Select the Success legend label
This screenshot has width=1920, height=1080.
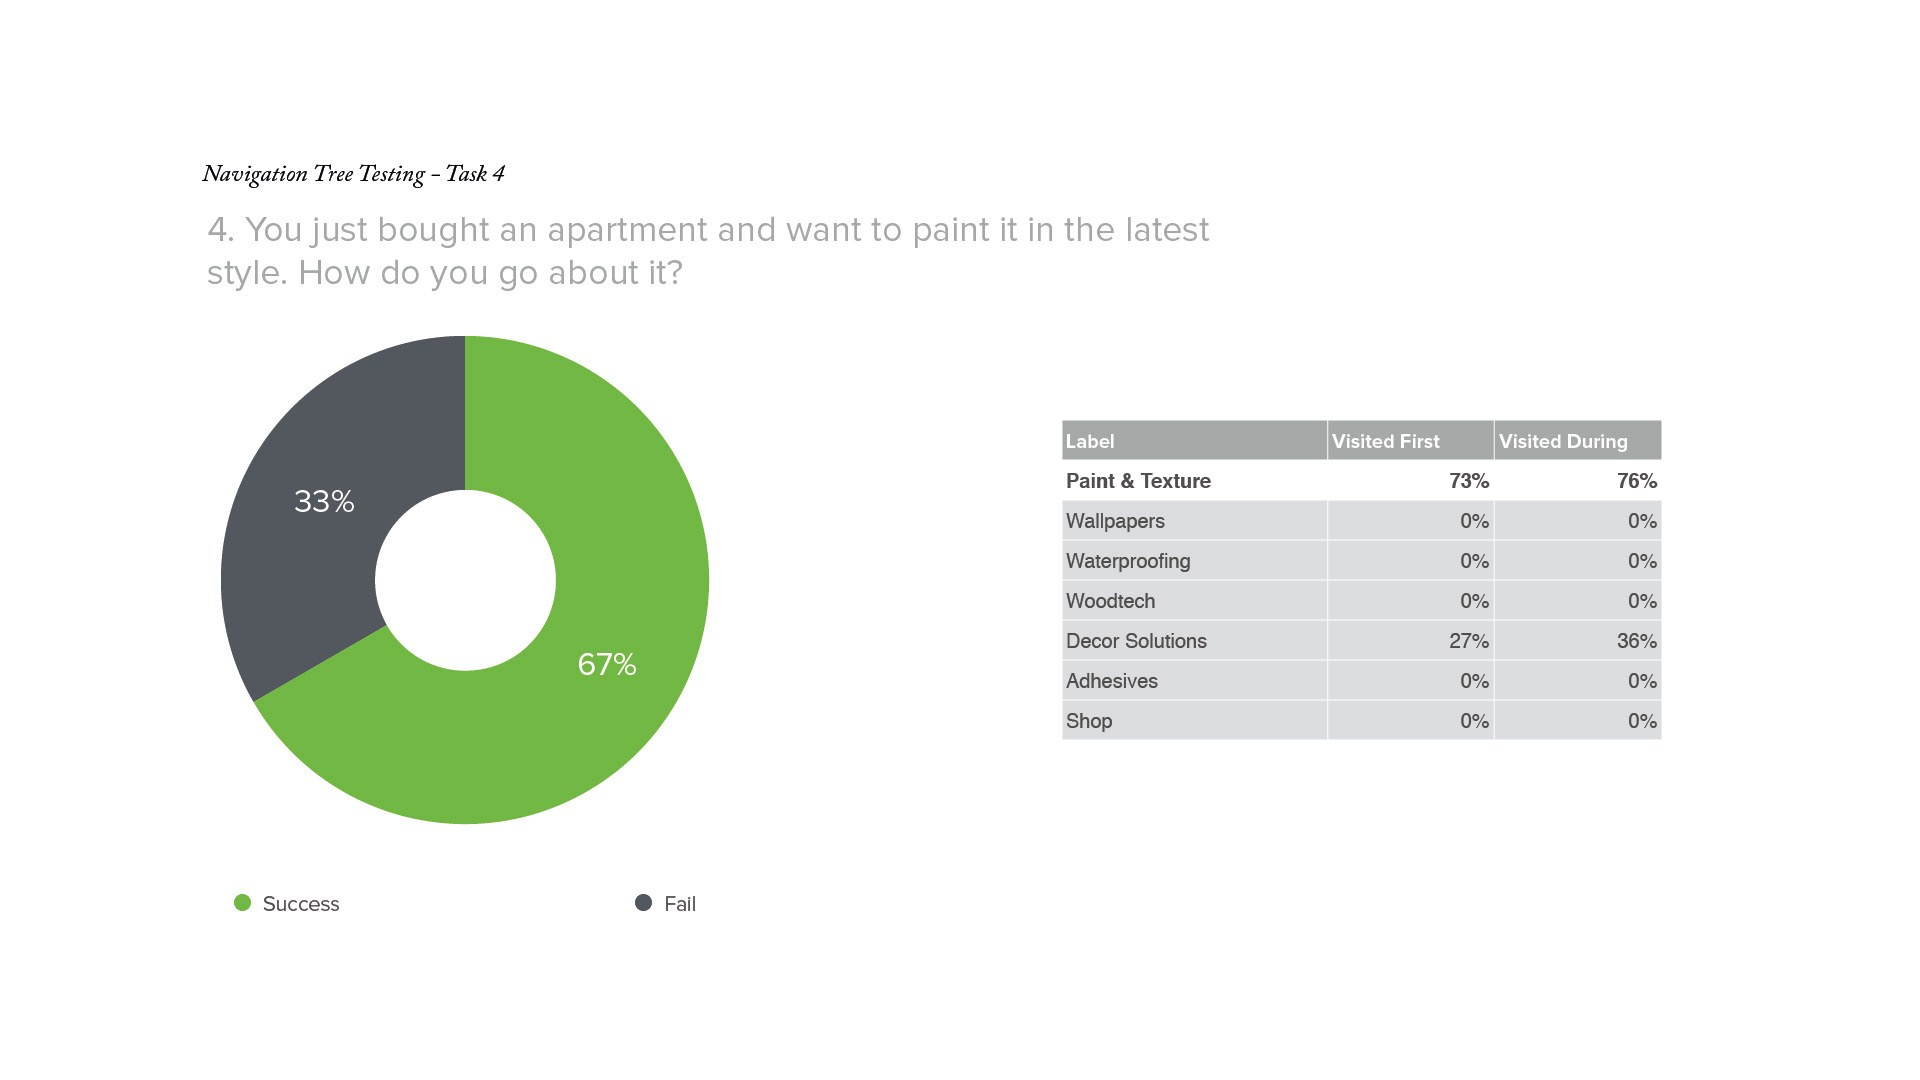[x=300, y=904]
